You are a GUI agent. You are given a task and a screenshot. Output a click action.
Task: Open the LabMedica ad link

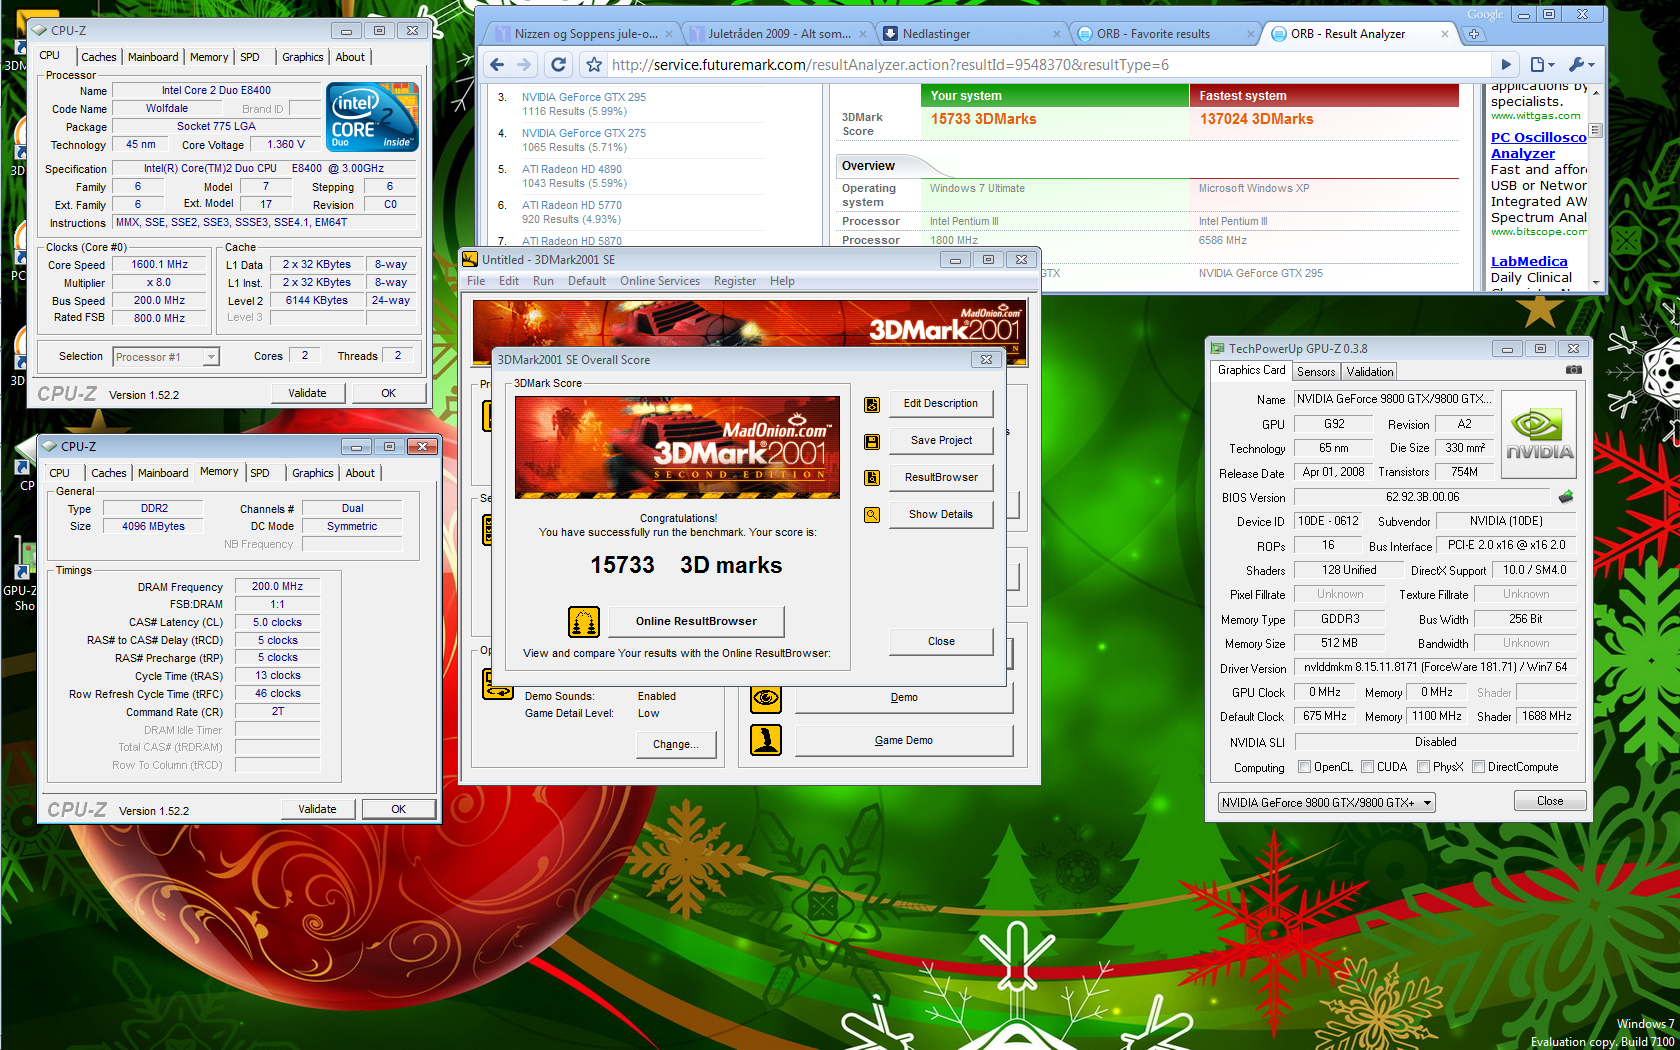1529,262
